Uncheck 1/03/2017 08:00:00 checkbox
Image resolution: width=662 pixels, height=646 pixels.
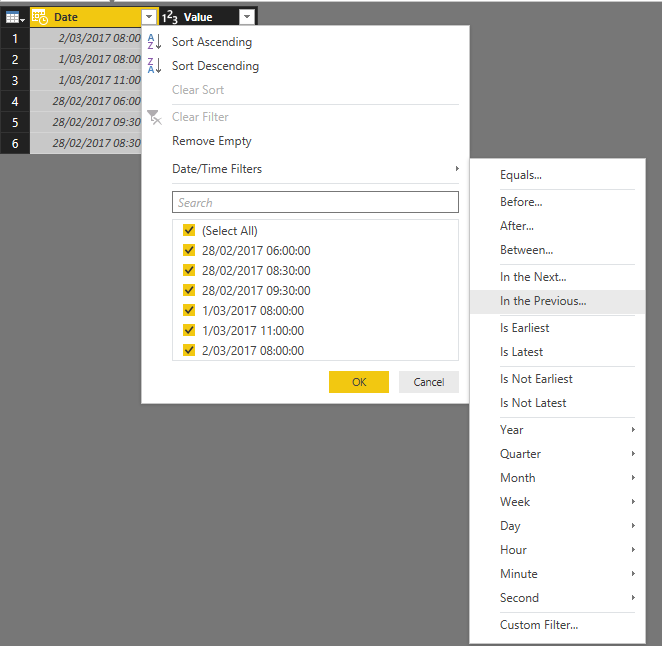189,310
